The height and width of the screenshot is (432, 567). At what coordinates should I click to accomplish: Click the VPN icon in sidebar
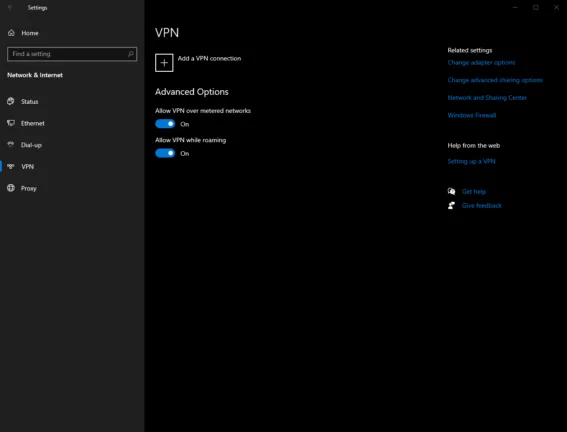coord(11,166)
